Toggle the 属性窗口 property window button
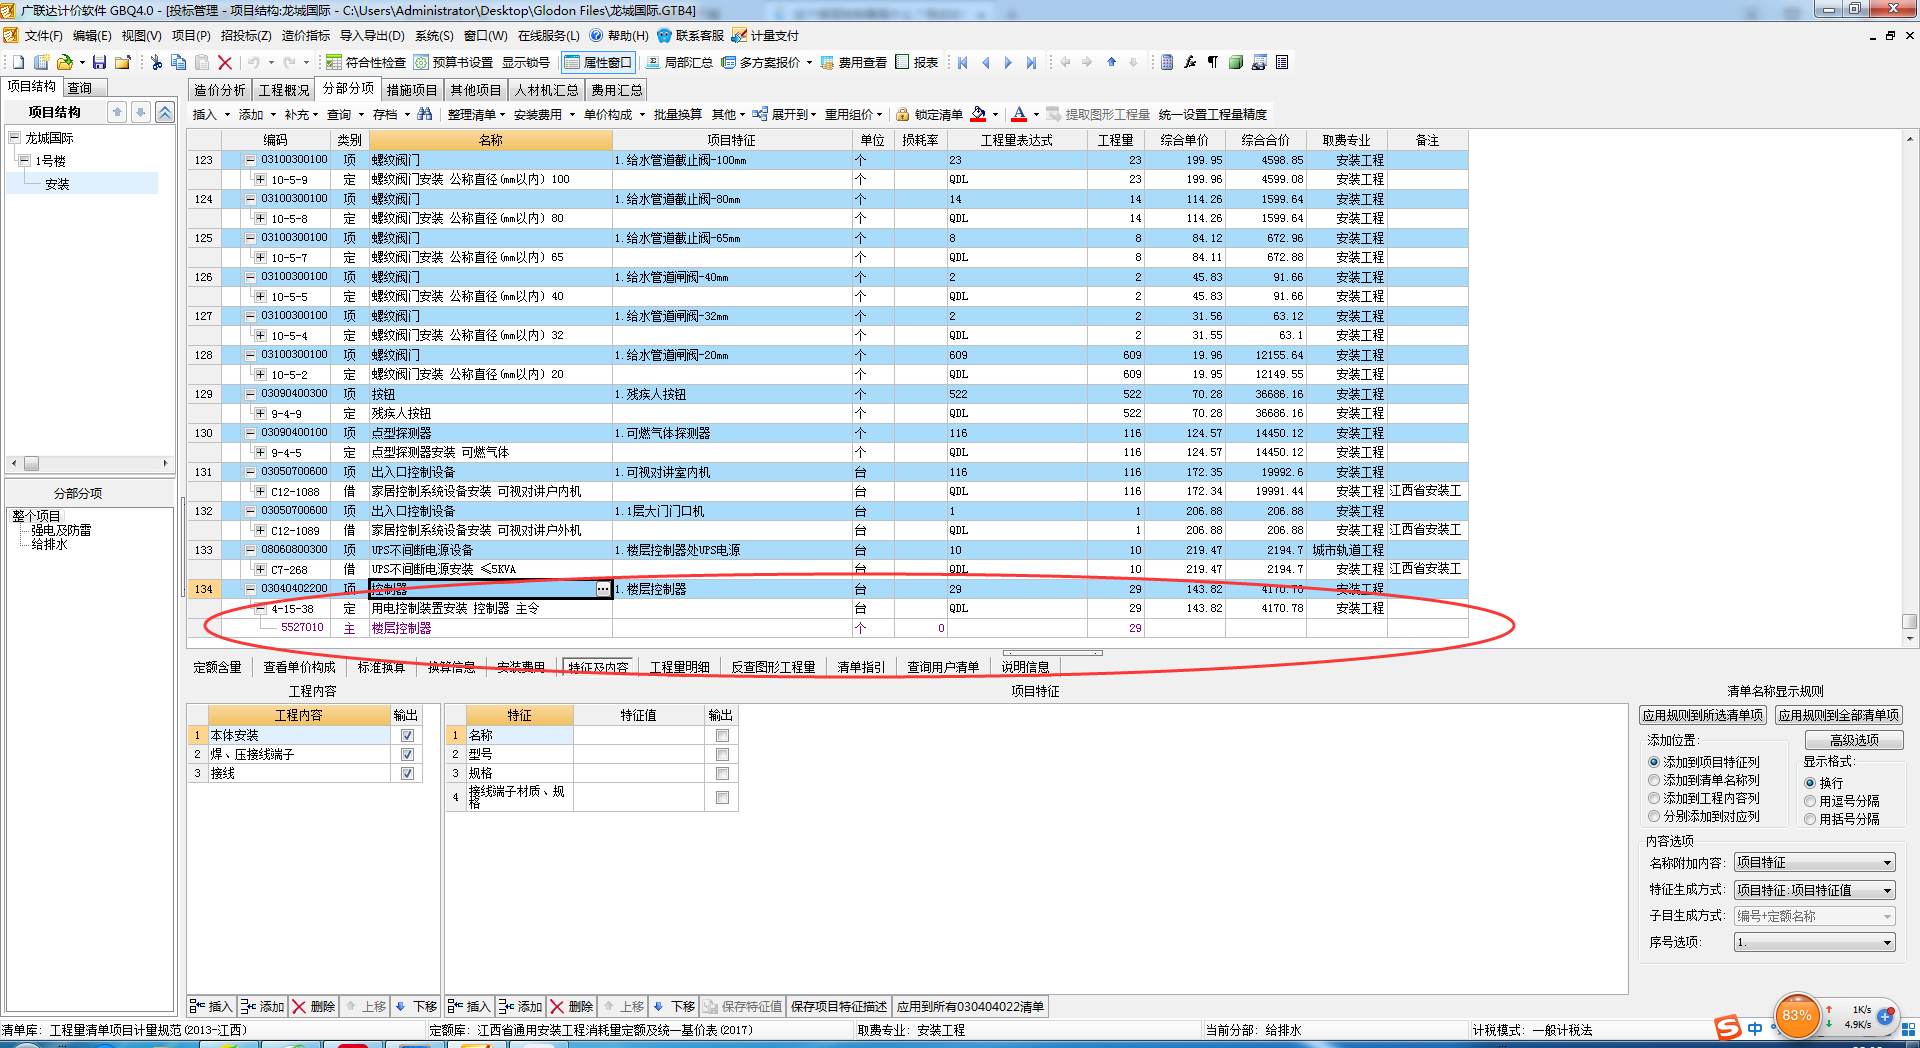The height and width of the screenshot is (1048, 1920). tap(598, 62)
